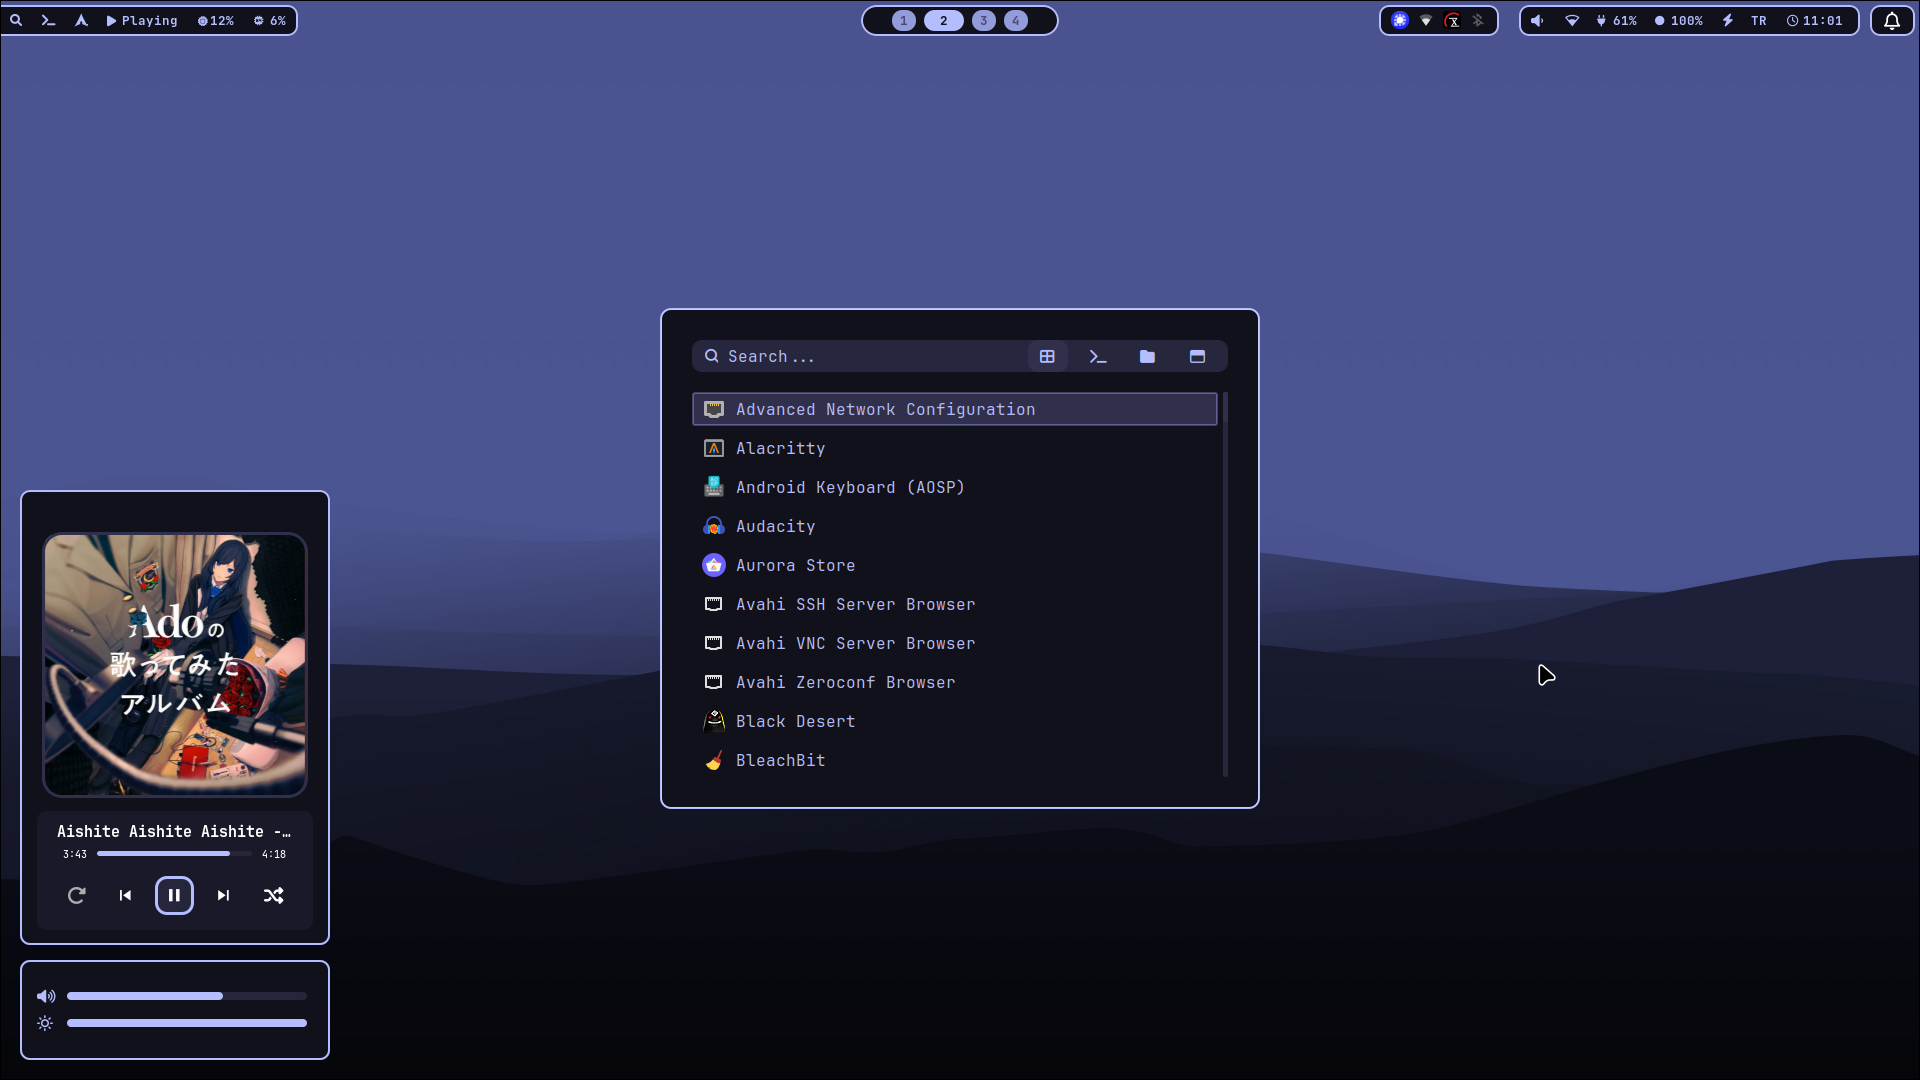The height and width of the screenshot is (1080, 1920).
Task: Select the window switcher mode in launcher
Action: [x=1197, y=356]
